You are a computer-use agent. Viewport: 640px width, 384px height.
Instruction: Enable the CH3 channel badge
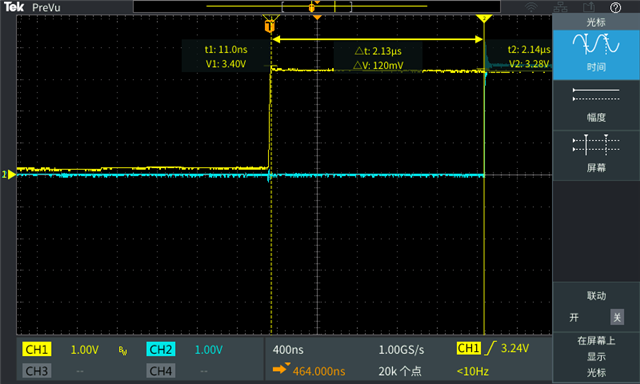(37, 371)
